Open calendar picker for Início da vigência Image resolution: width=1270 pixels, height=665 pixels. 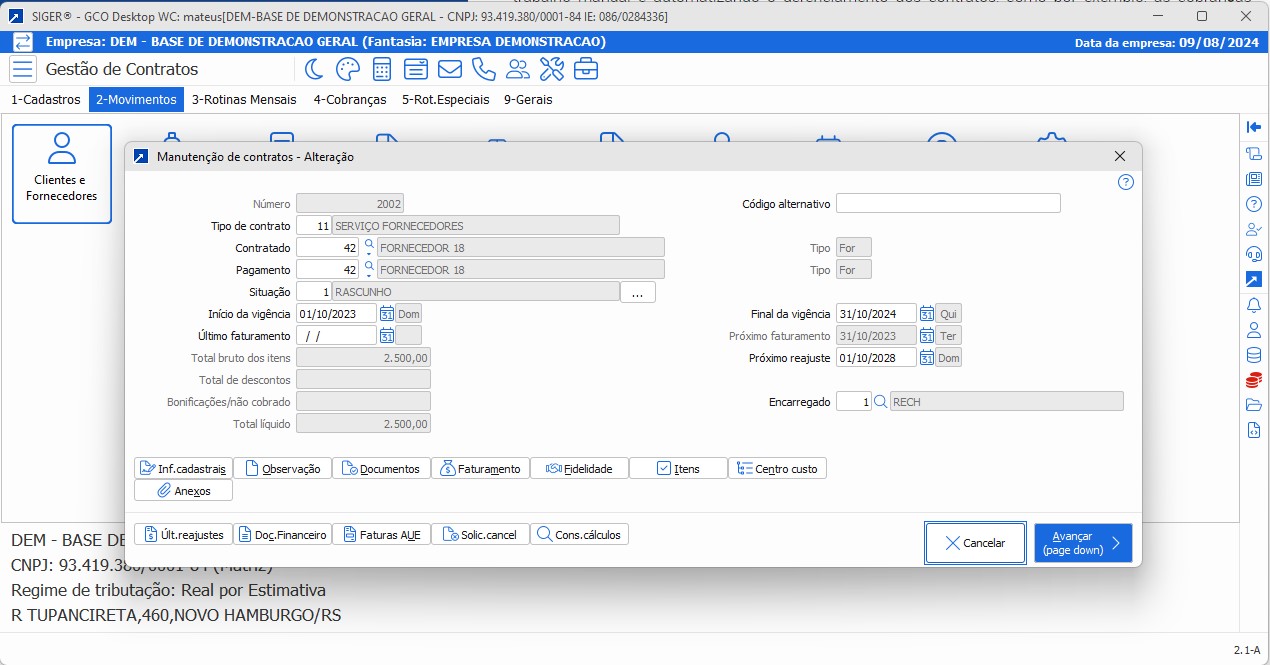(387, 314)
